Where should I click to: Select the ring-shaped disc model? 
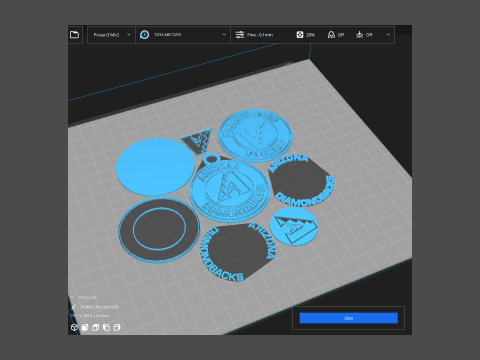159,230
